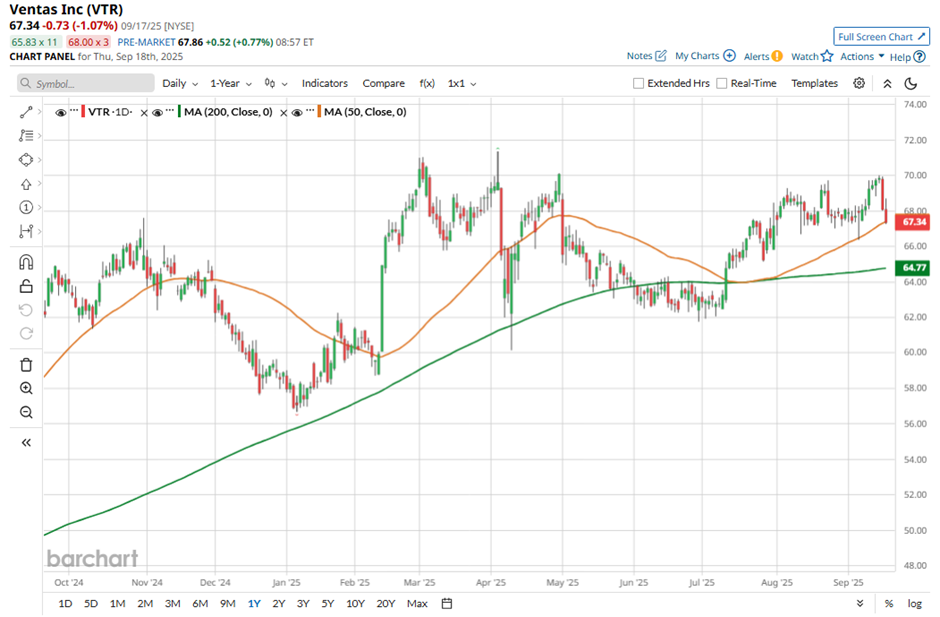The width and height of the screenshot is (940, 617).
Task: Delete drawings with the trash can icon
Action: tap(26, 365)
